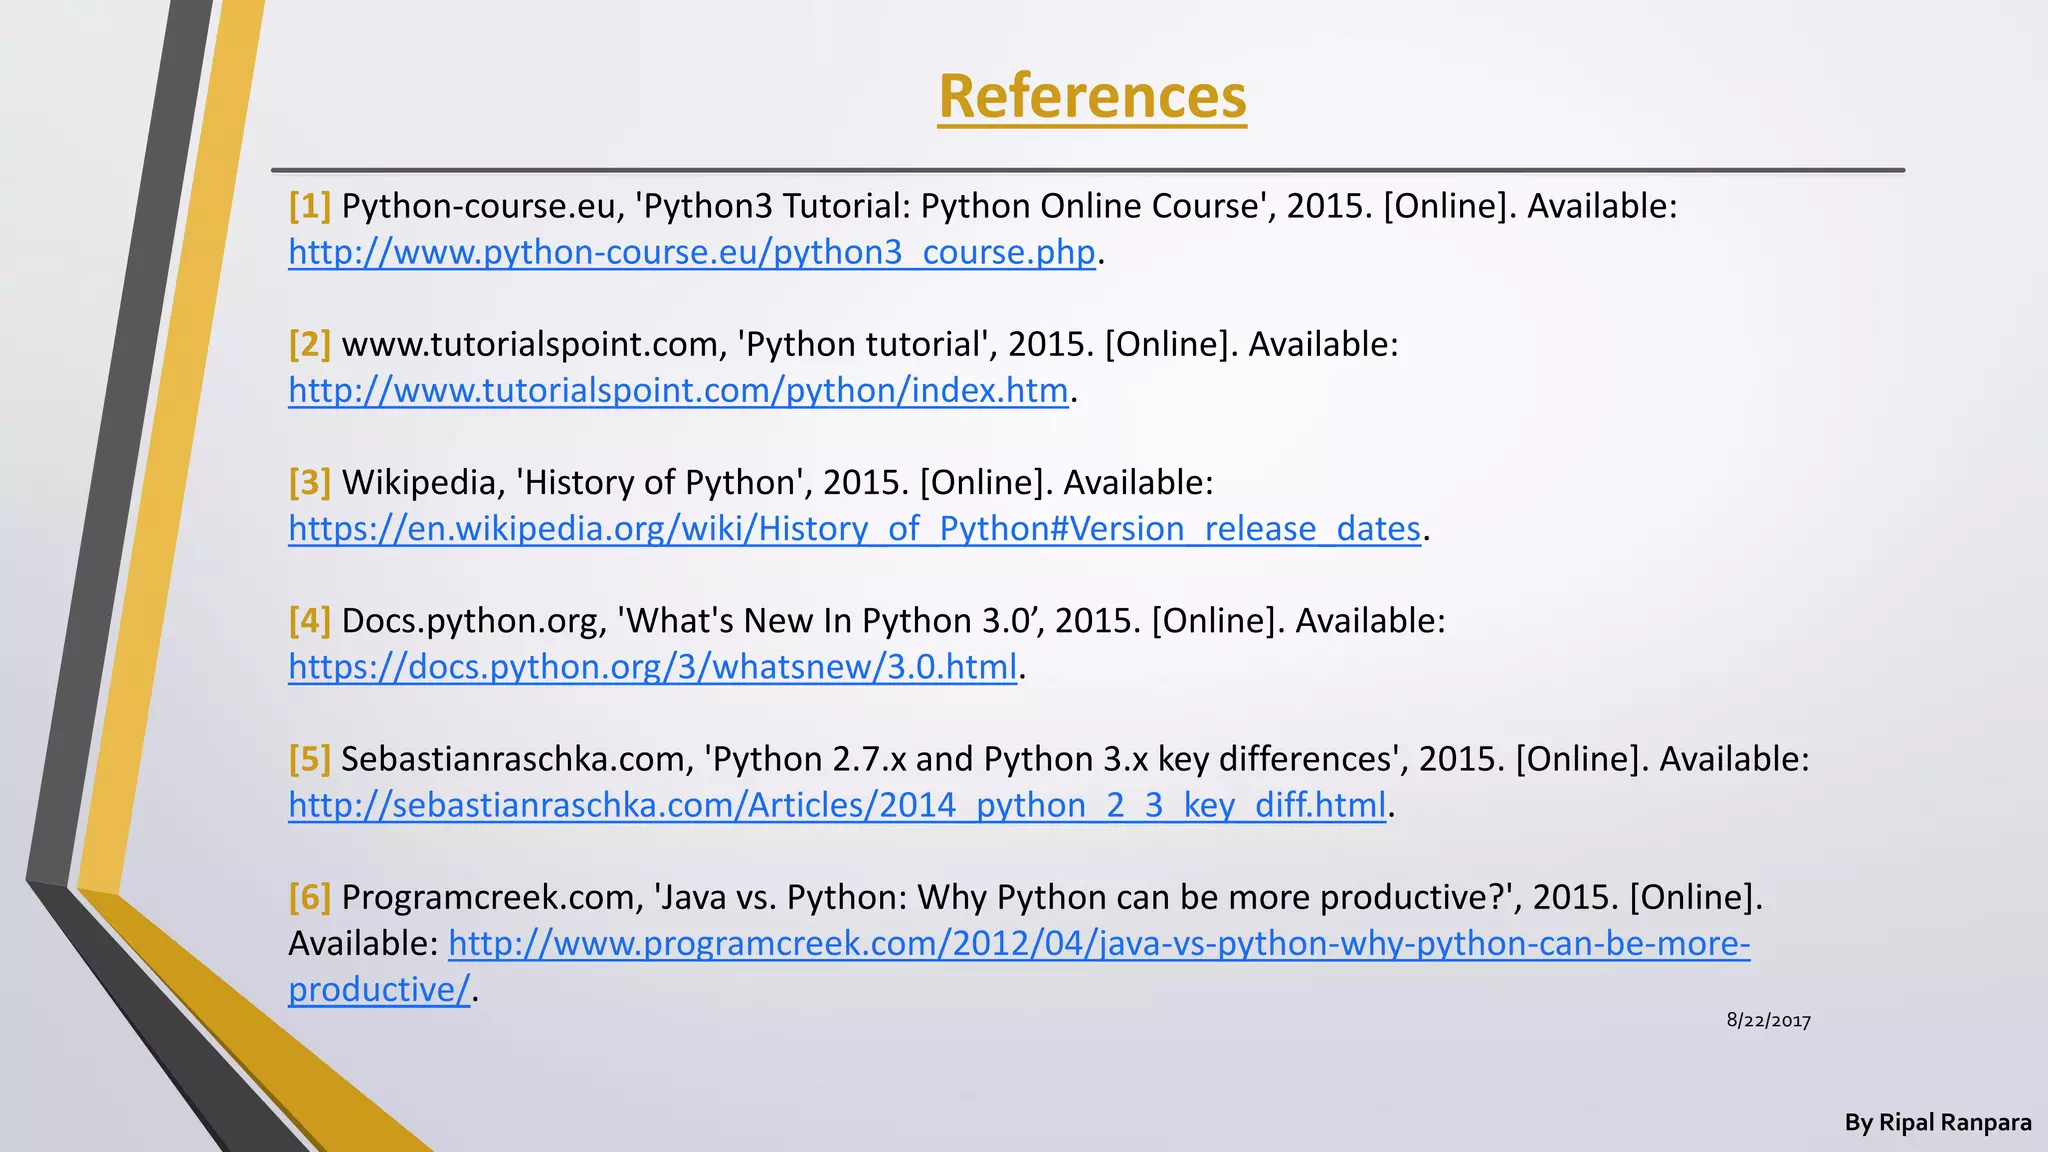Click the 'History of Python' citation text

(662, 482)
